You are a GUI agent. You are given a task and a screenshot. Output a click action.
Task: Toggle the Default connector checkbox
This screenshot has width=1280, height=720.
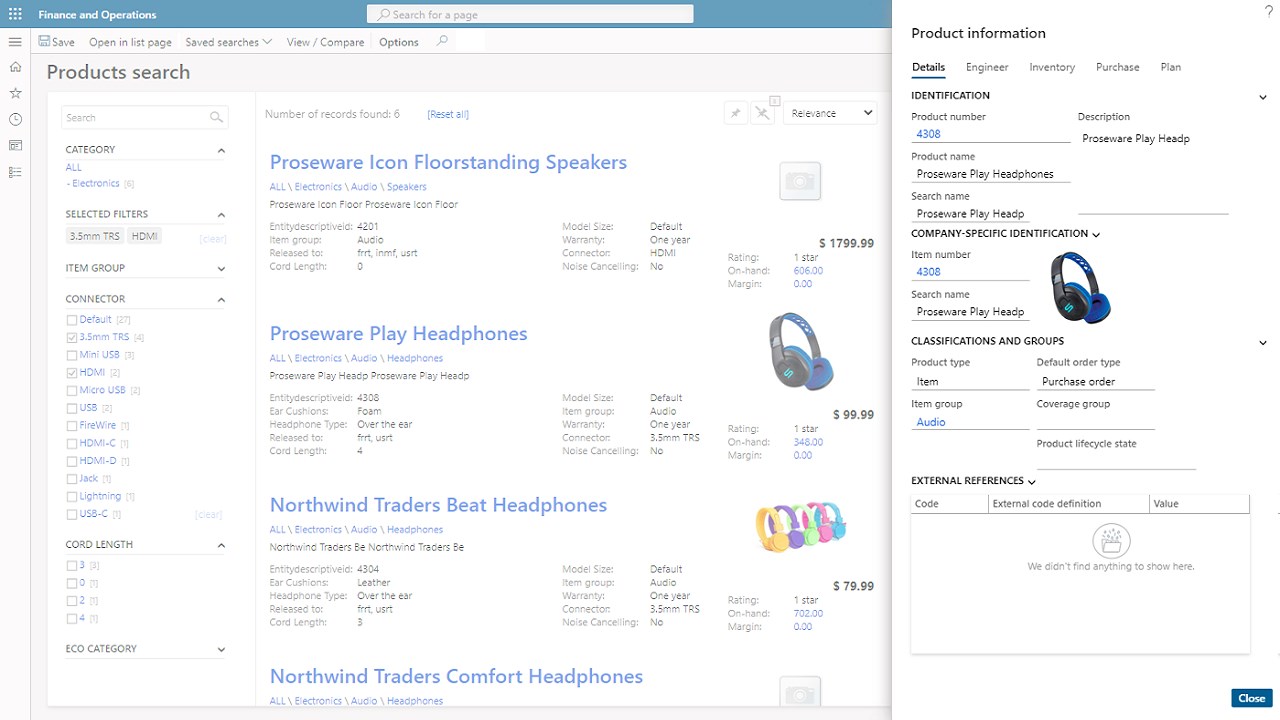pyautogui.click(x=72, y=320)
